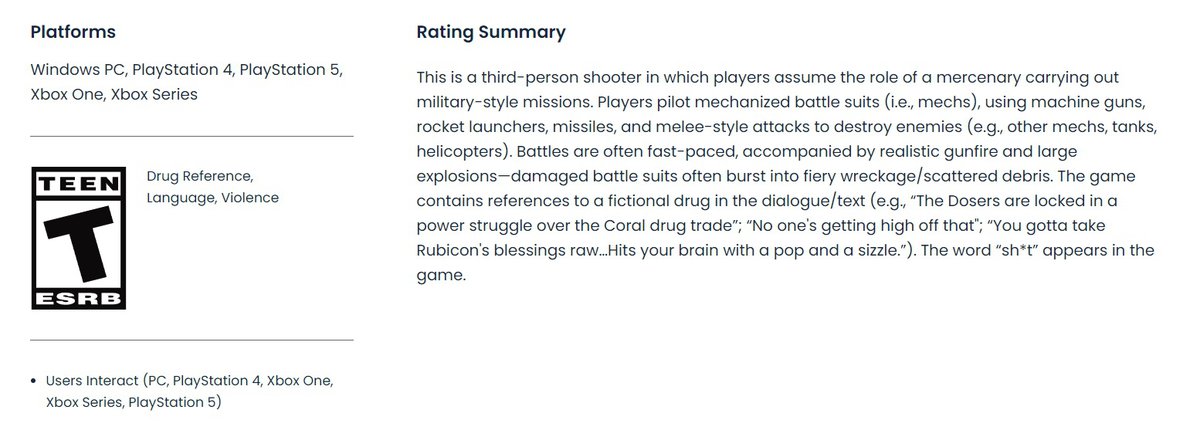Image resolution: width=1200 pixels, height=437 pixels.
Task: Click the Users Interact interactive element text
Action: (x=92, y=381)
